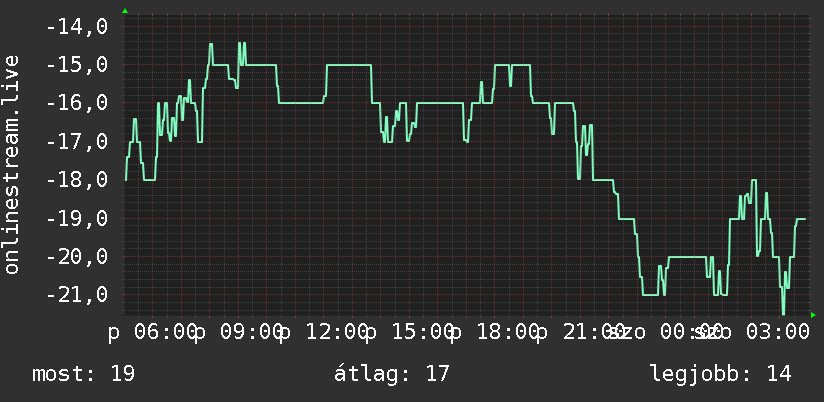Image resolution: width=824 pixels, height=402 pixels.
Task: Click the -19,0 y-axis label
Action: [77, 218]
